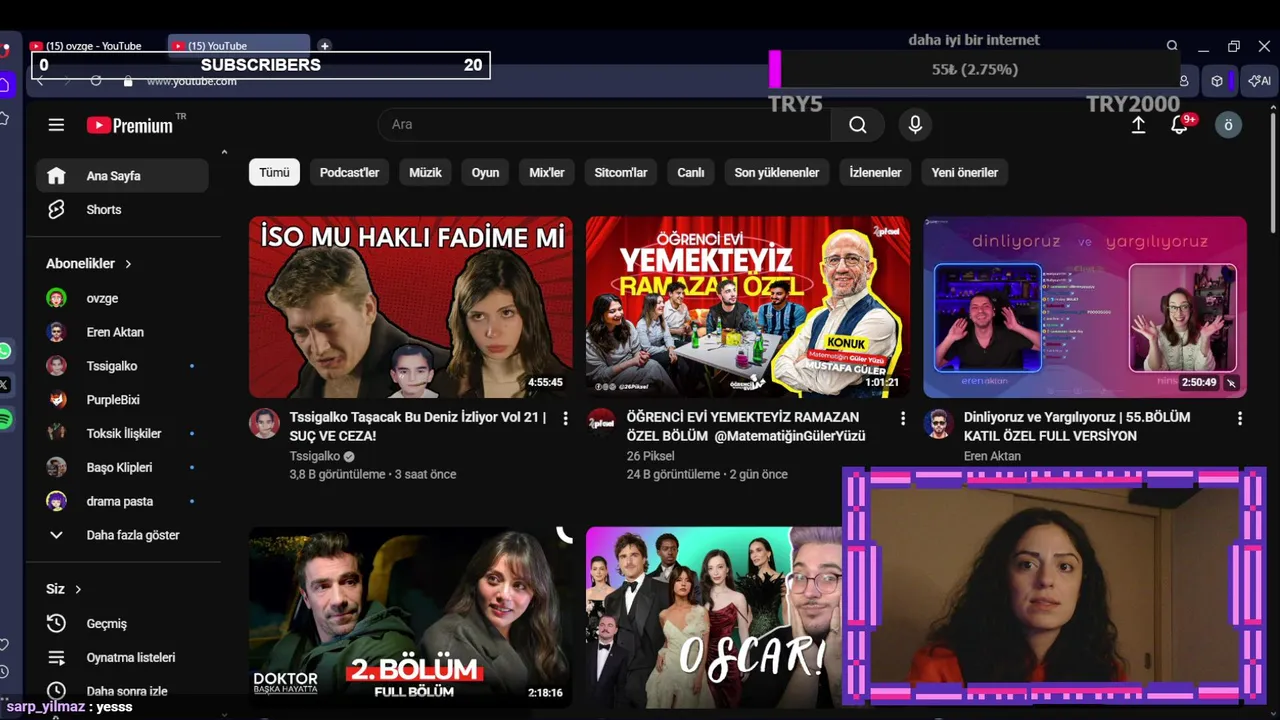Open ovzge channel avatar in subscriptions

pyautogui.click(x=57, y=298)
